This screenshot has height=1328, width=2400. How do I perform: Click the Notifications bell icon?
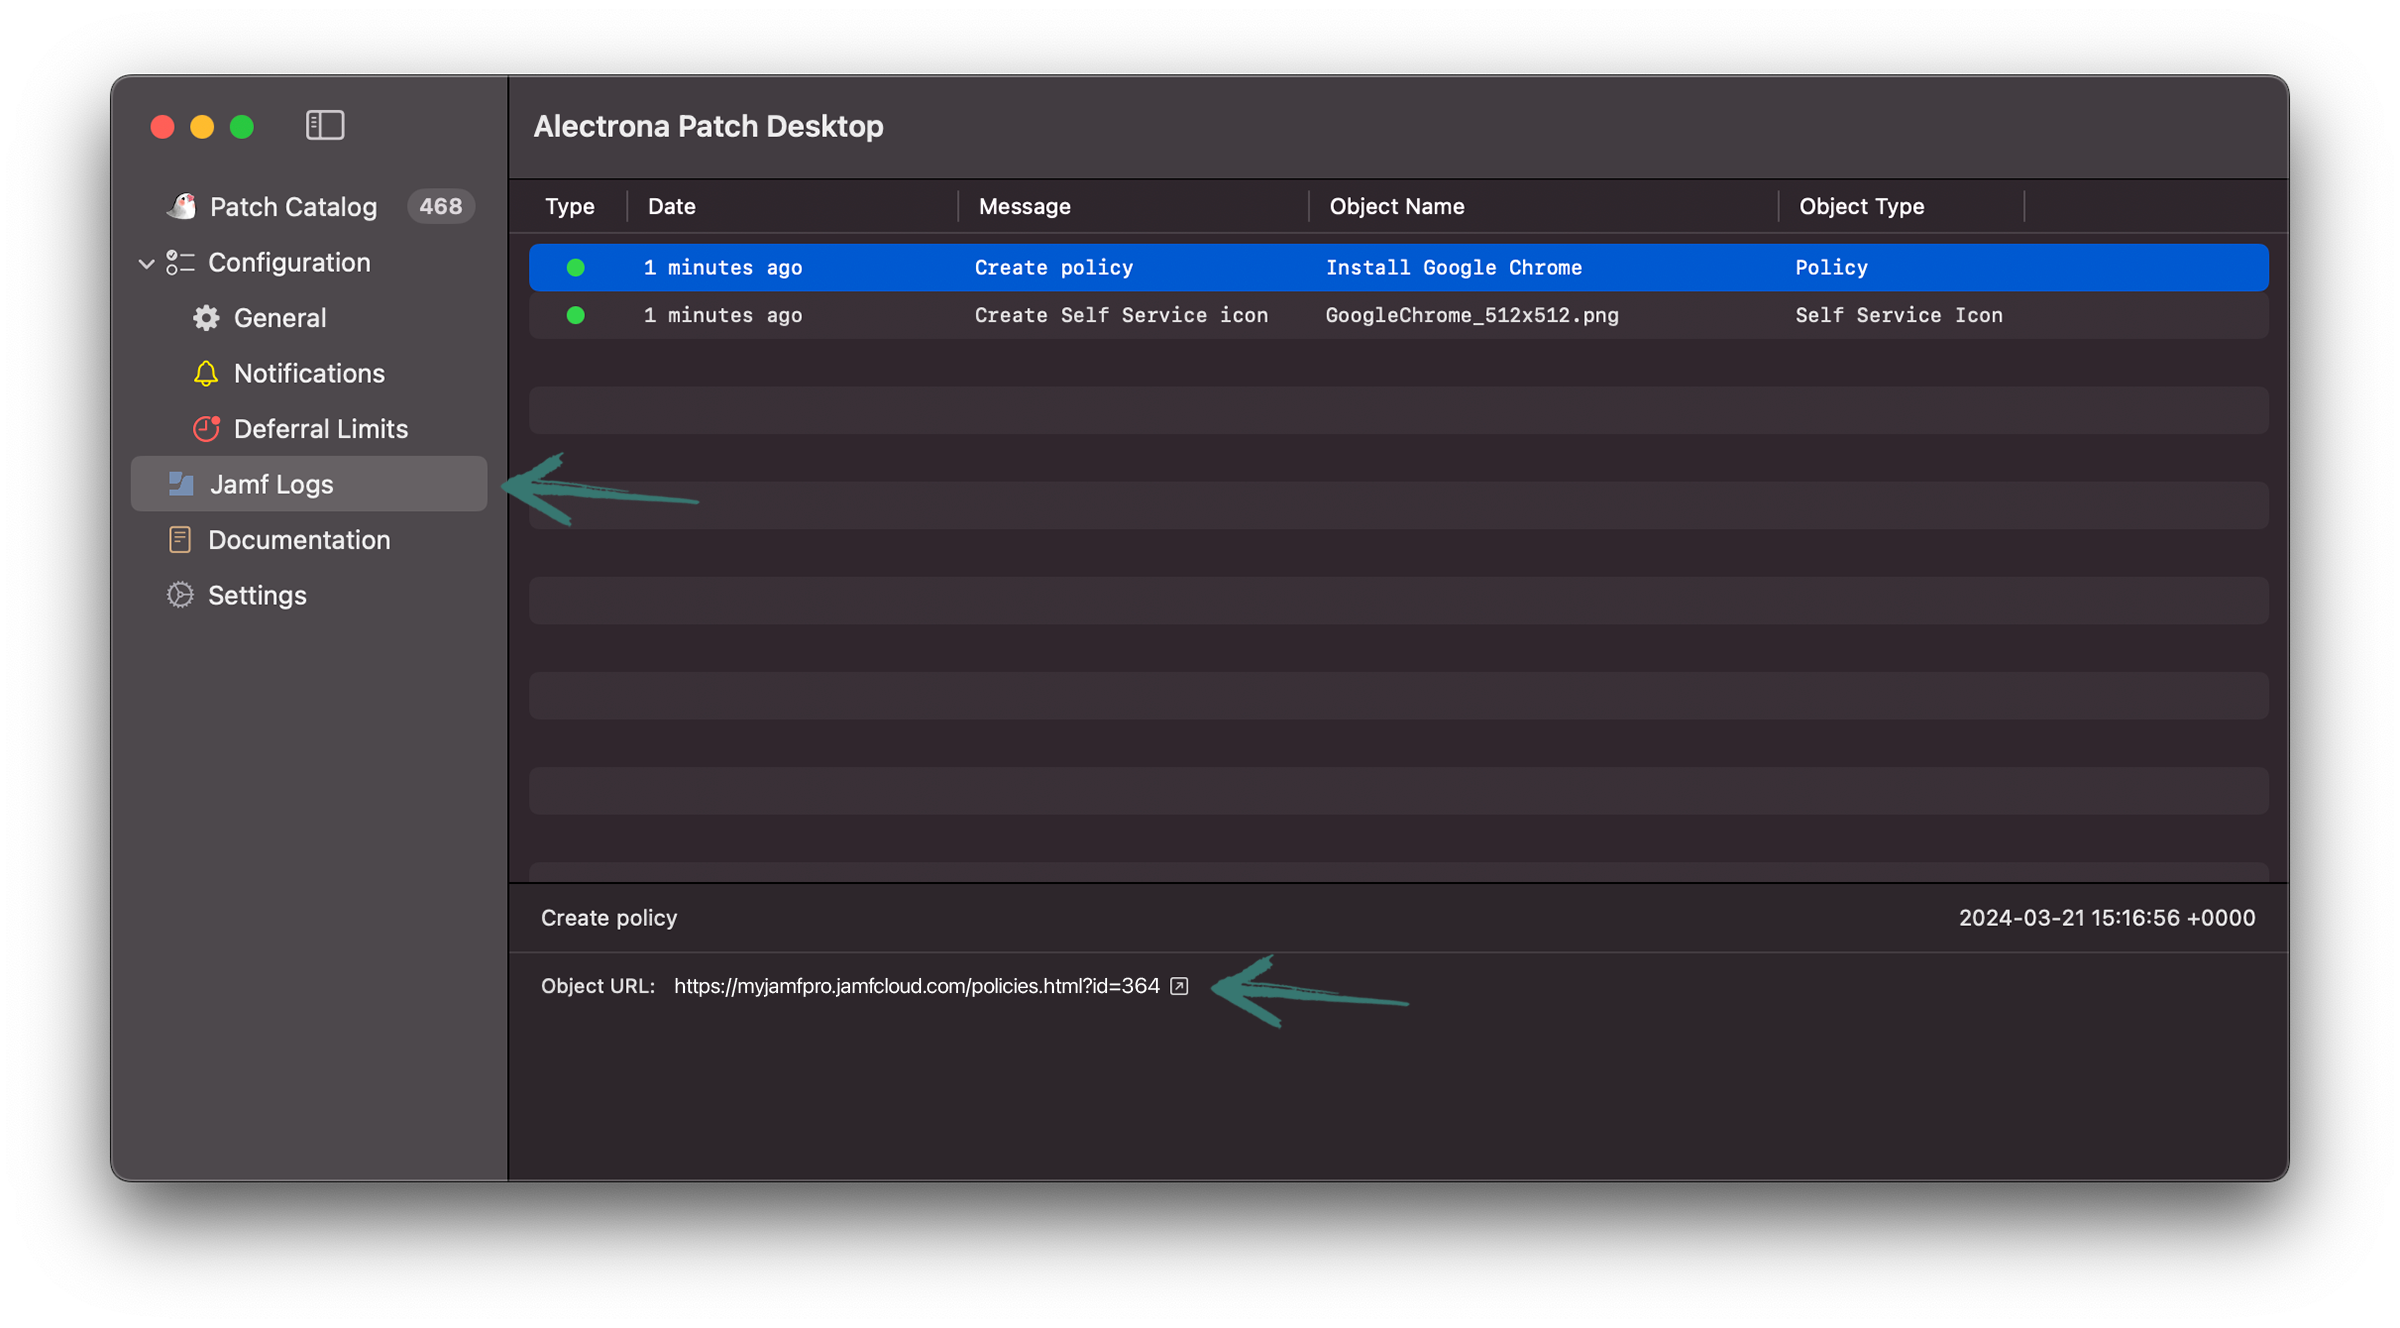tap(206, 373)
